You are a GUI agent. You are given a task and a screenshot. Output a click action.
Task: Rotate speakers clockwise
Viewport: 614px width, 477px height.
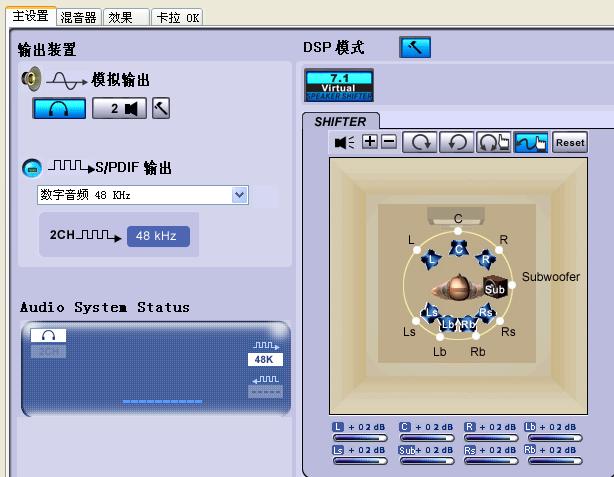click(419, 142)
